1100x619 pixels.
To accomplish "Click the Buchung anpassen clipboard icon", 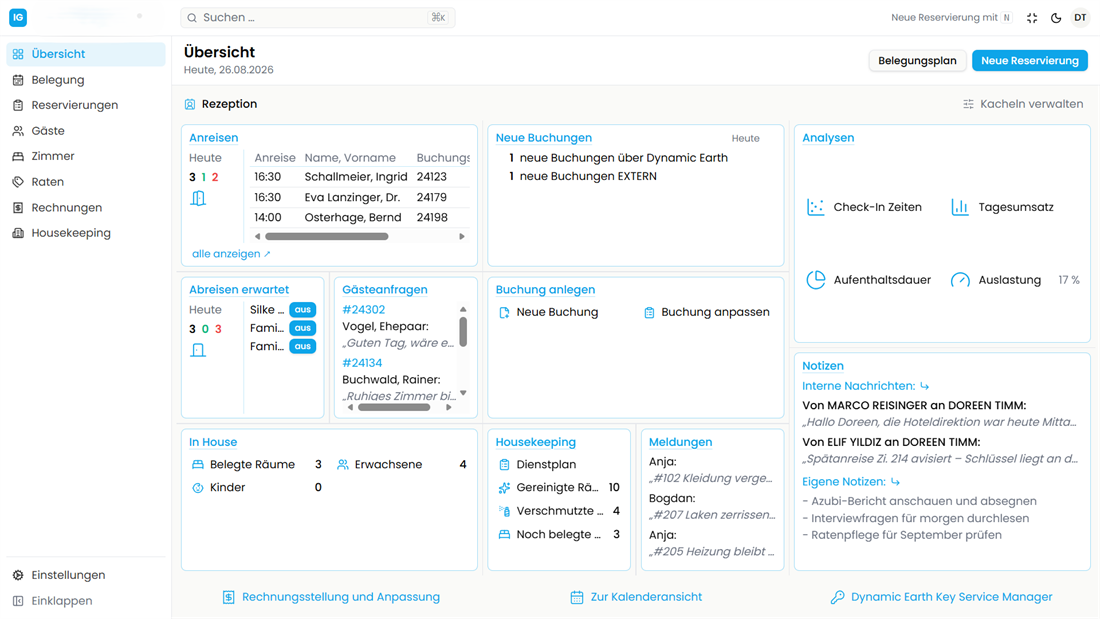I will pyautogui.click(x=649, y=312).
